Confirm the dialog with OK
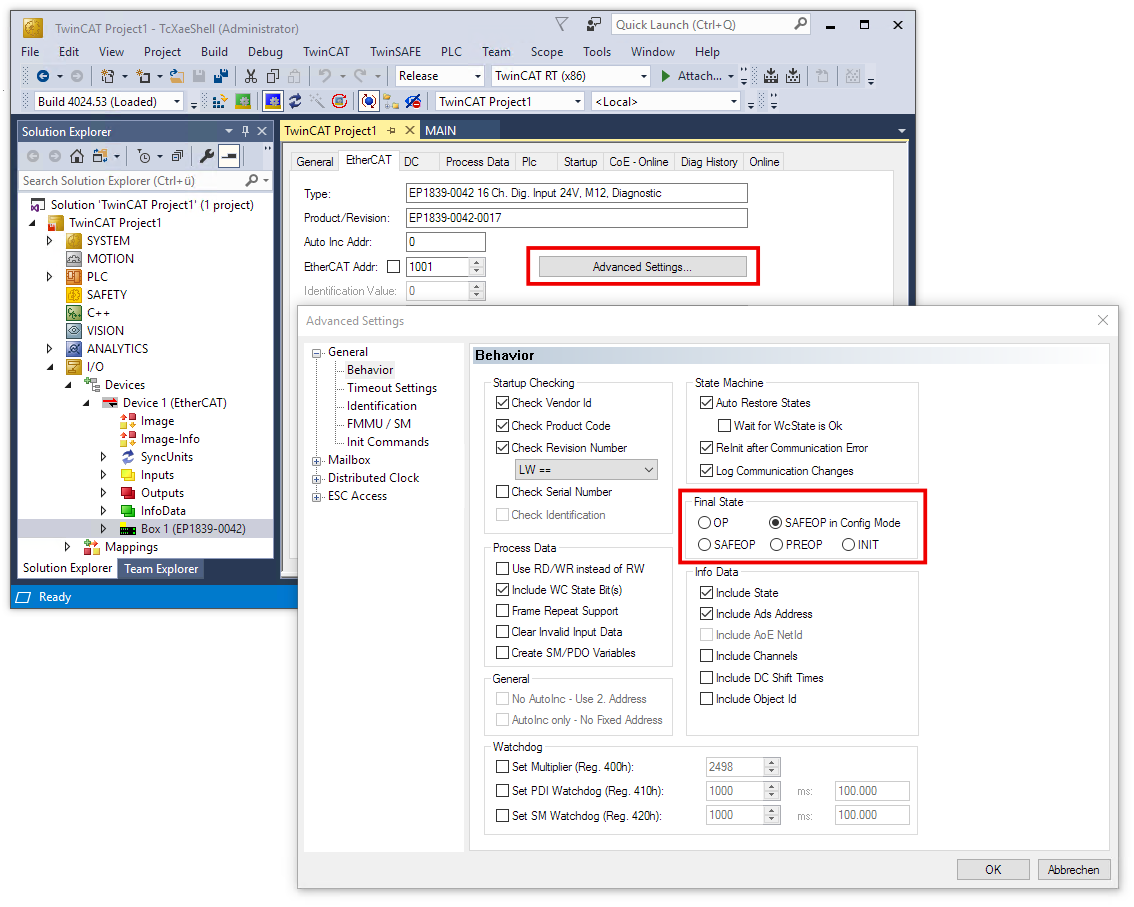1134x907 pixels. click(992, 869)
